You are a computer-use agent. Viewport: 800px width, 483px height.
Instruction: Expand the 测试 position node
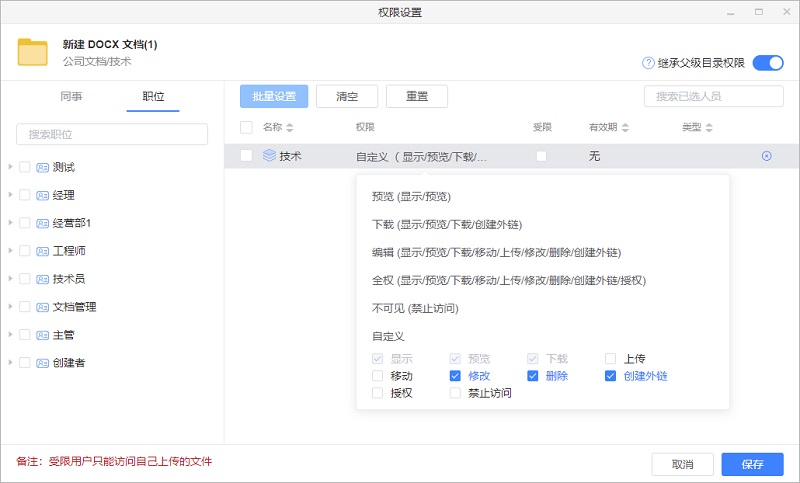tap(10, 167)
